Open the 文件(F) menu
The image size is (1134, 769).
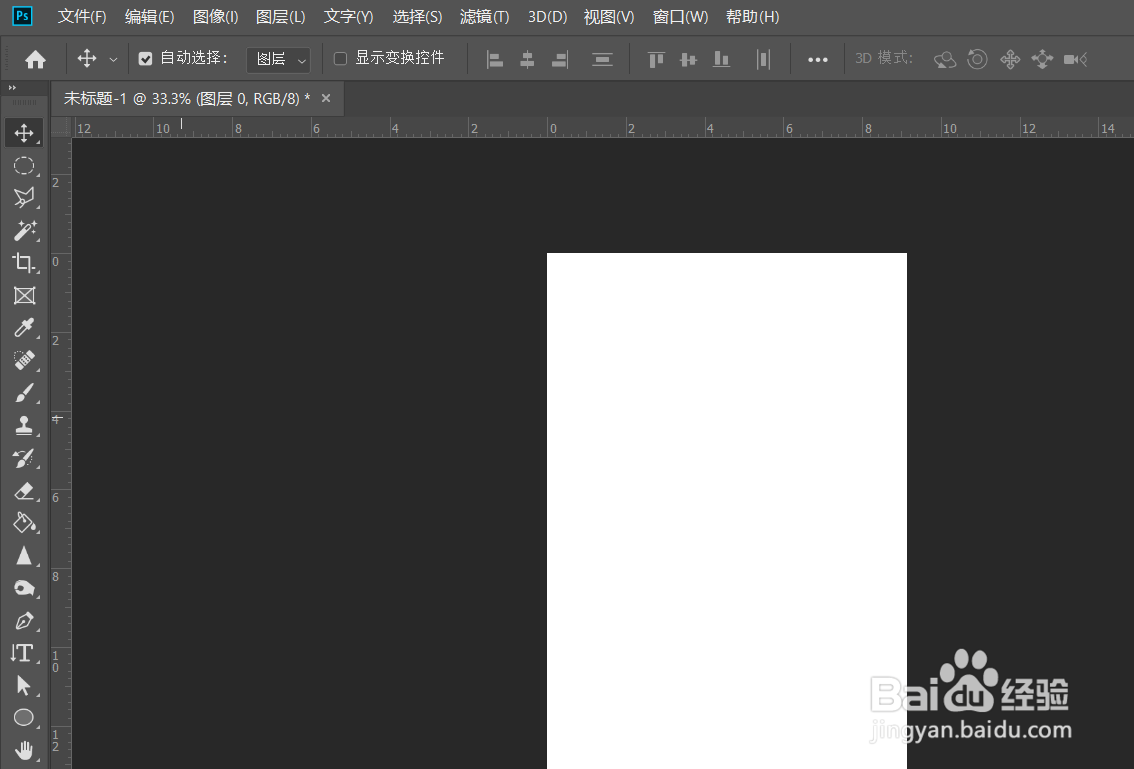coord(82,17)
